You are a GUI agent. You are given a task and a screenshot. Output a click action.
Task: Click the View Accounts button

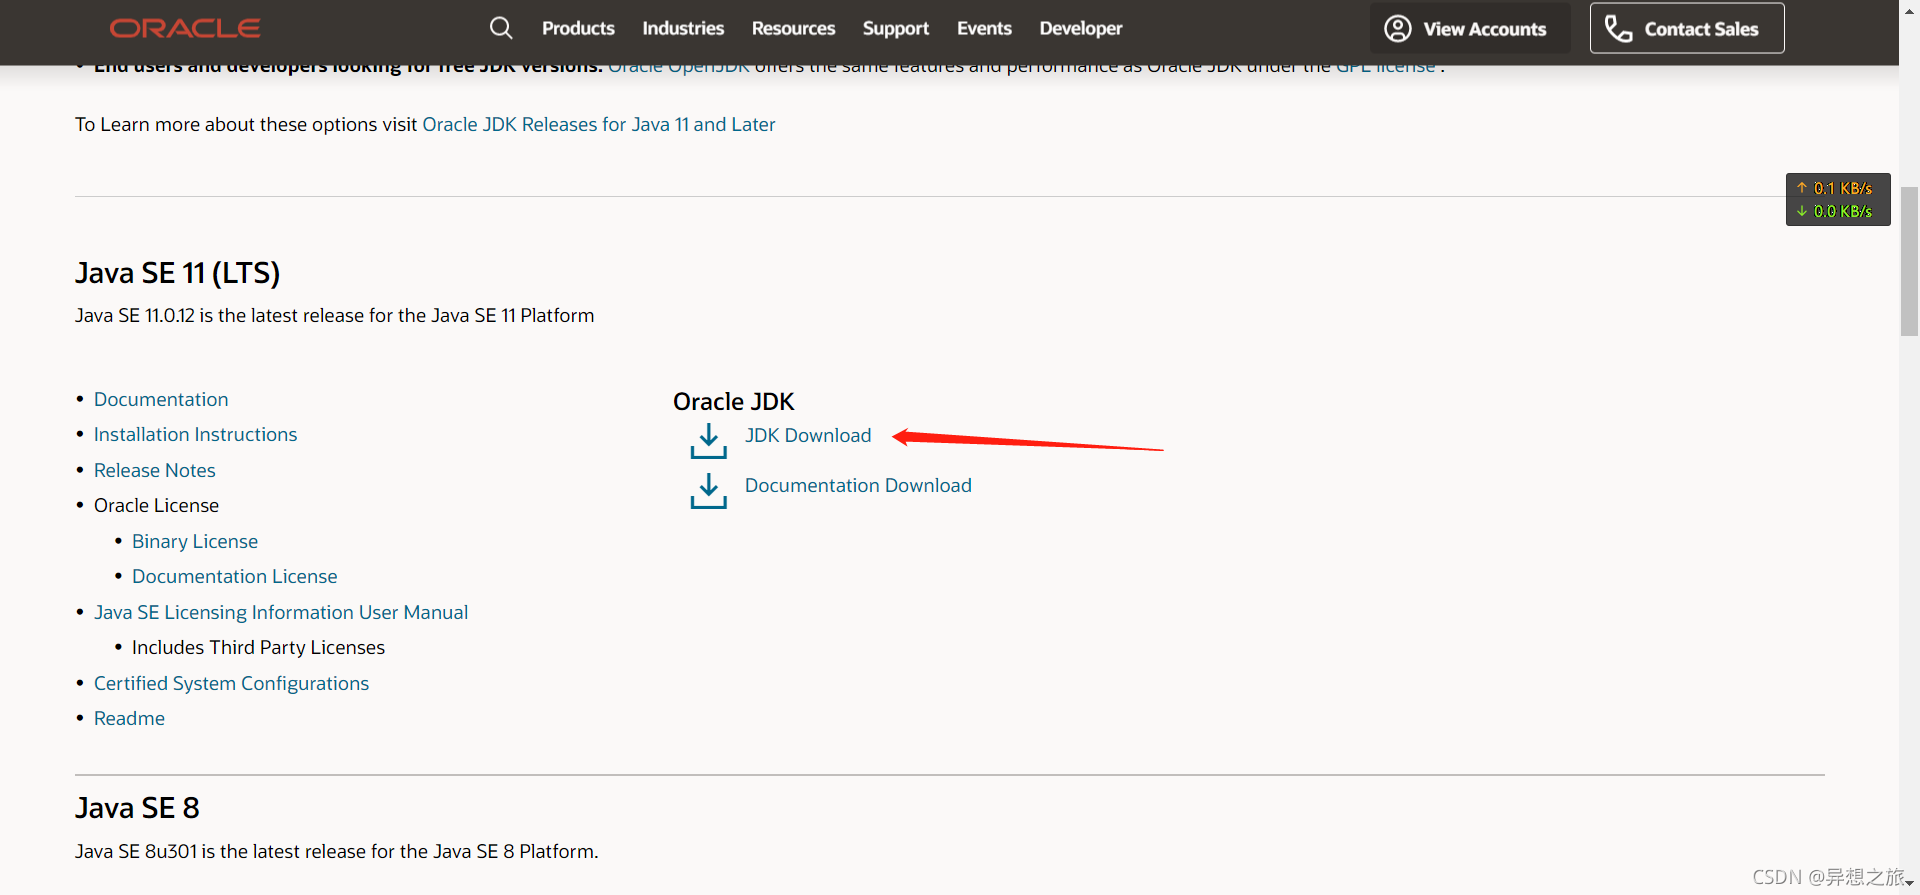pyautogui.click(x=1469, y=28)
